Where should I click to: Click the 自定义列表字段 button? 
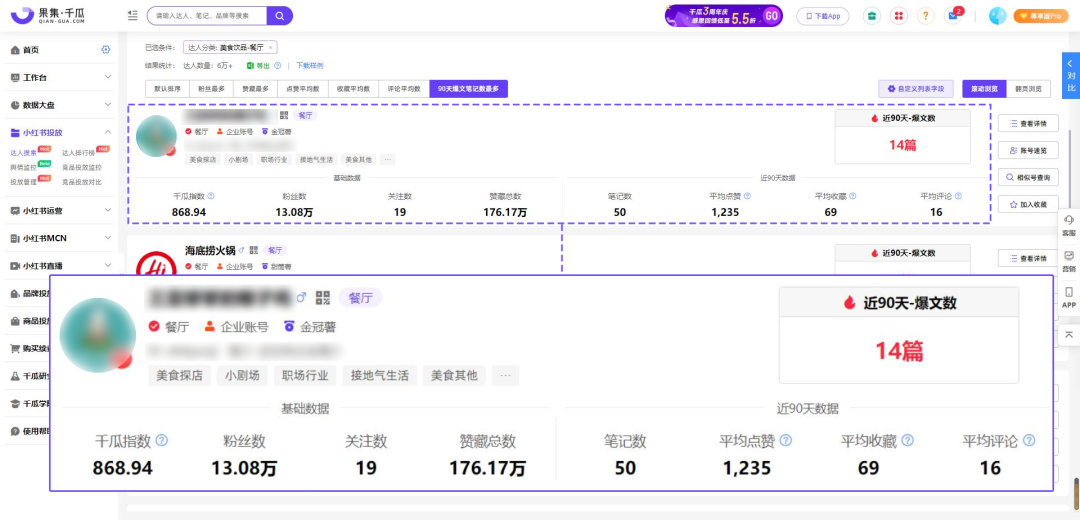[915, 89]
